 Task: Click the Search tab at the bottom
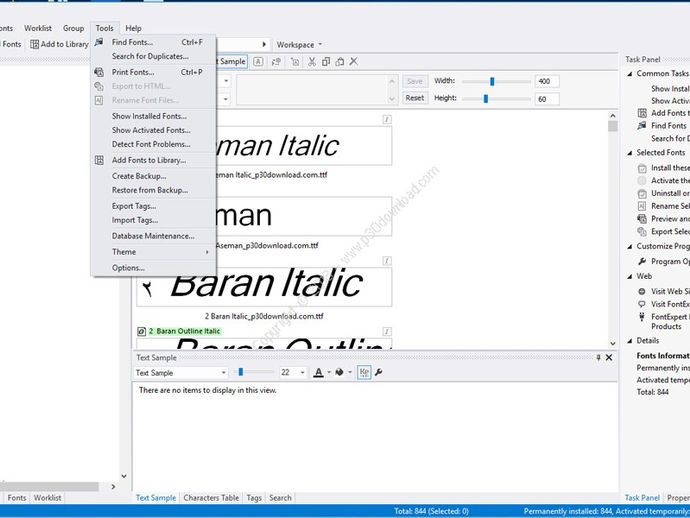click(x=280, y=498)
